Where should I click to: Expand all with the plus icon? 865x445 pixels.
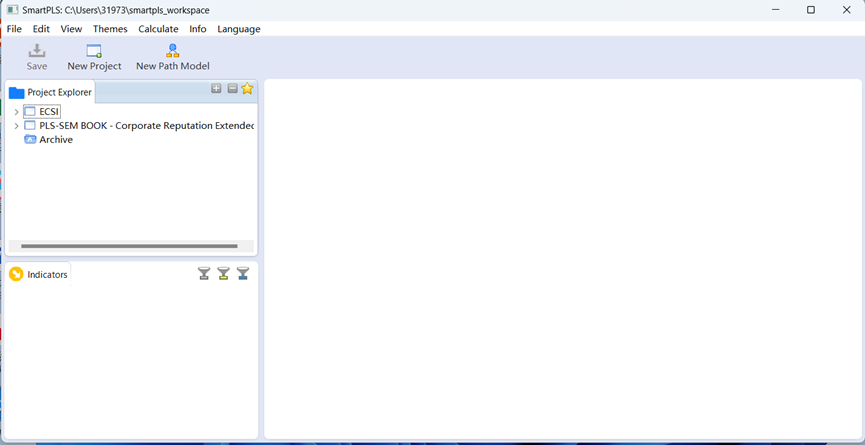tap(216, 89)
